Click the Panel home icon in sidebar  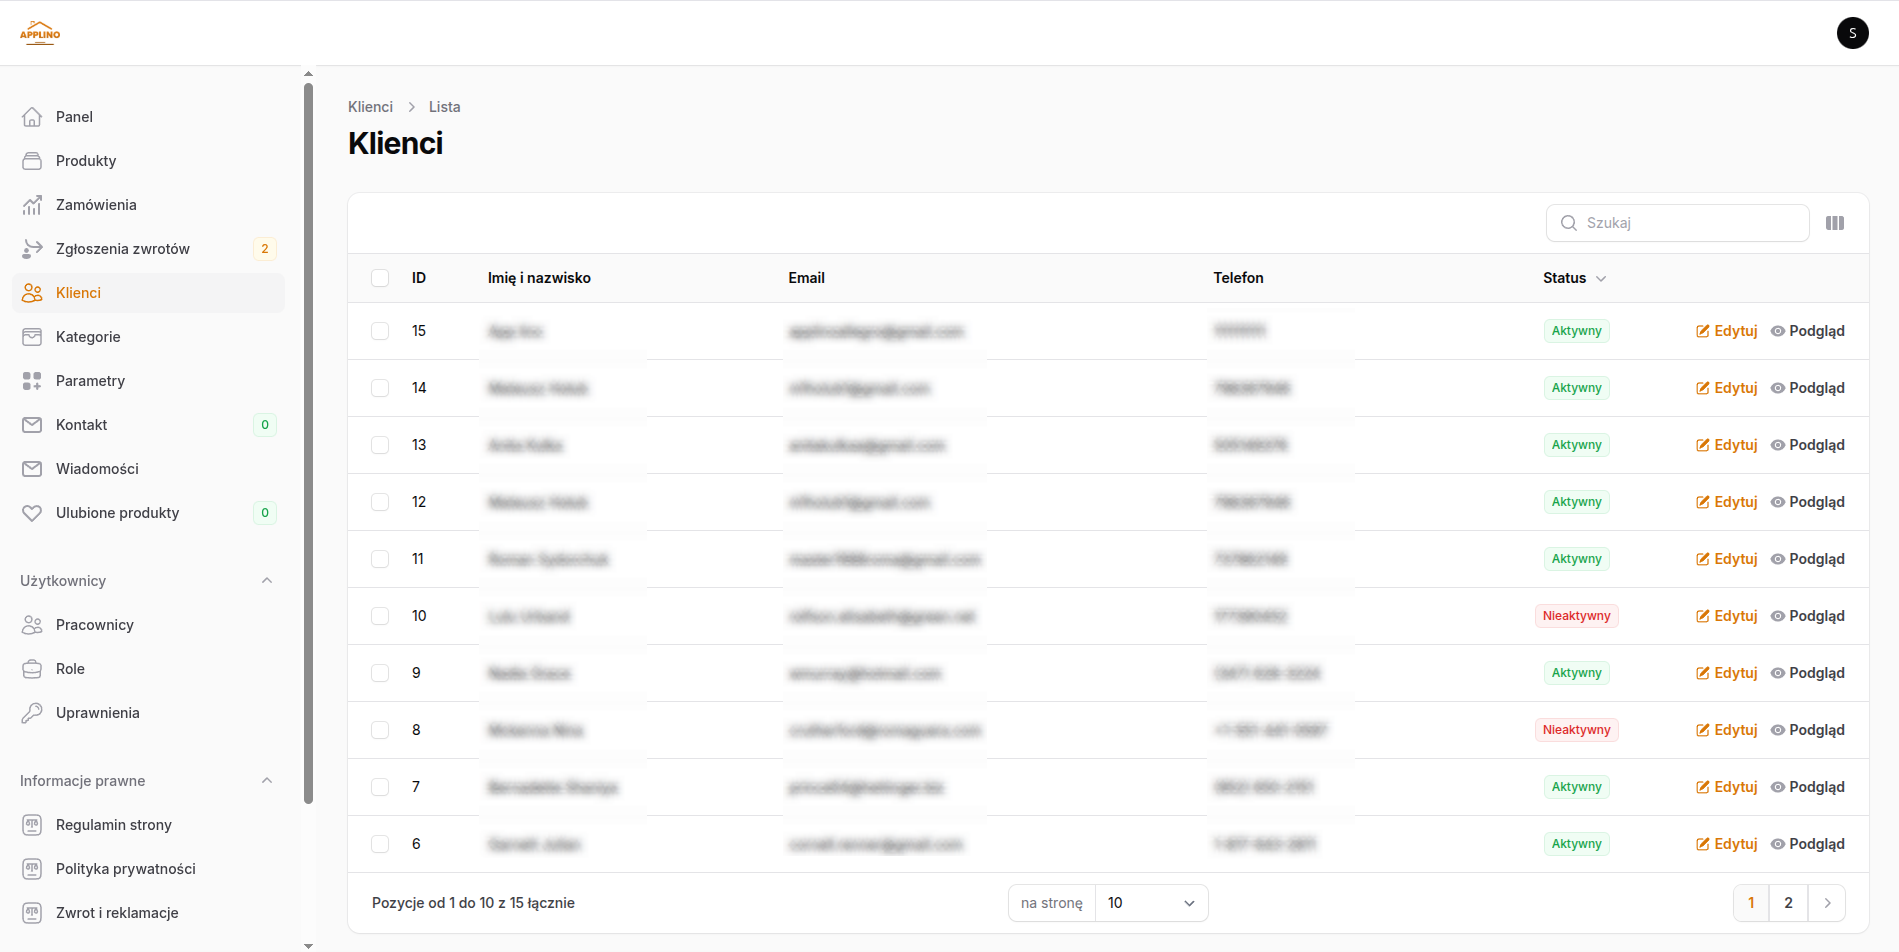pos(32,117)
